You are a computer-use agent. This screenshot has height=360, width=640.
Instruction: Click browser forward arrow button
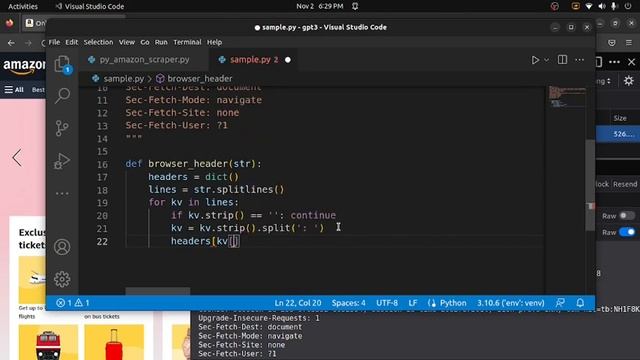point(28,43)
